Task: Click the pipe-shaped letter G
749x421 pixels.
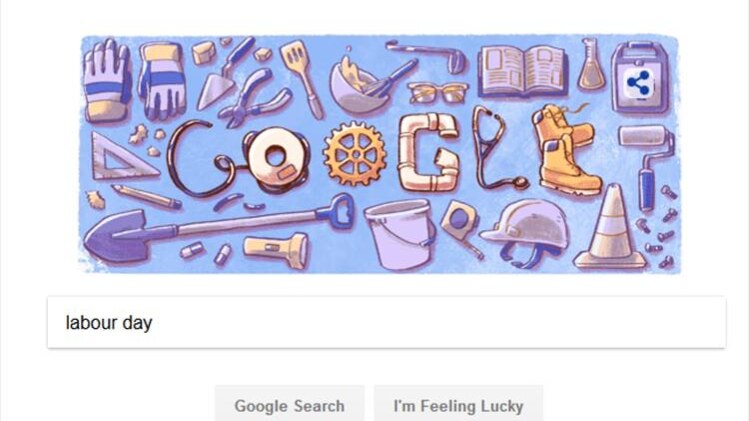Action: pyautogui.click(x=428, y=152)
